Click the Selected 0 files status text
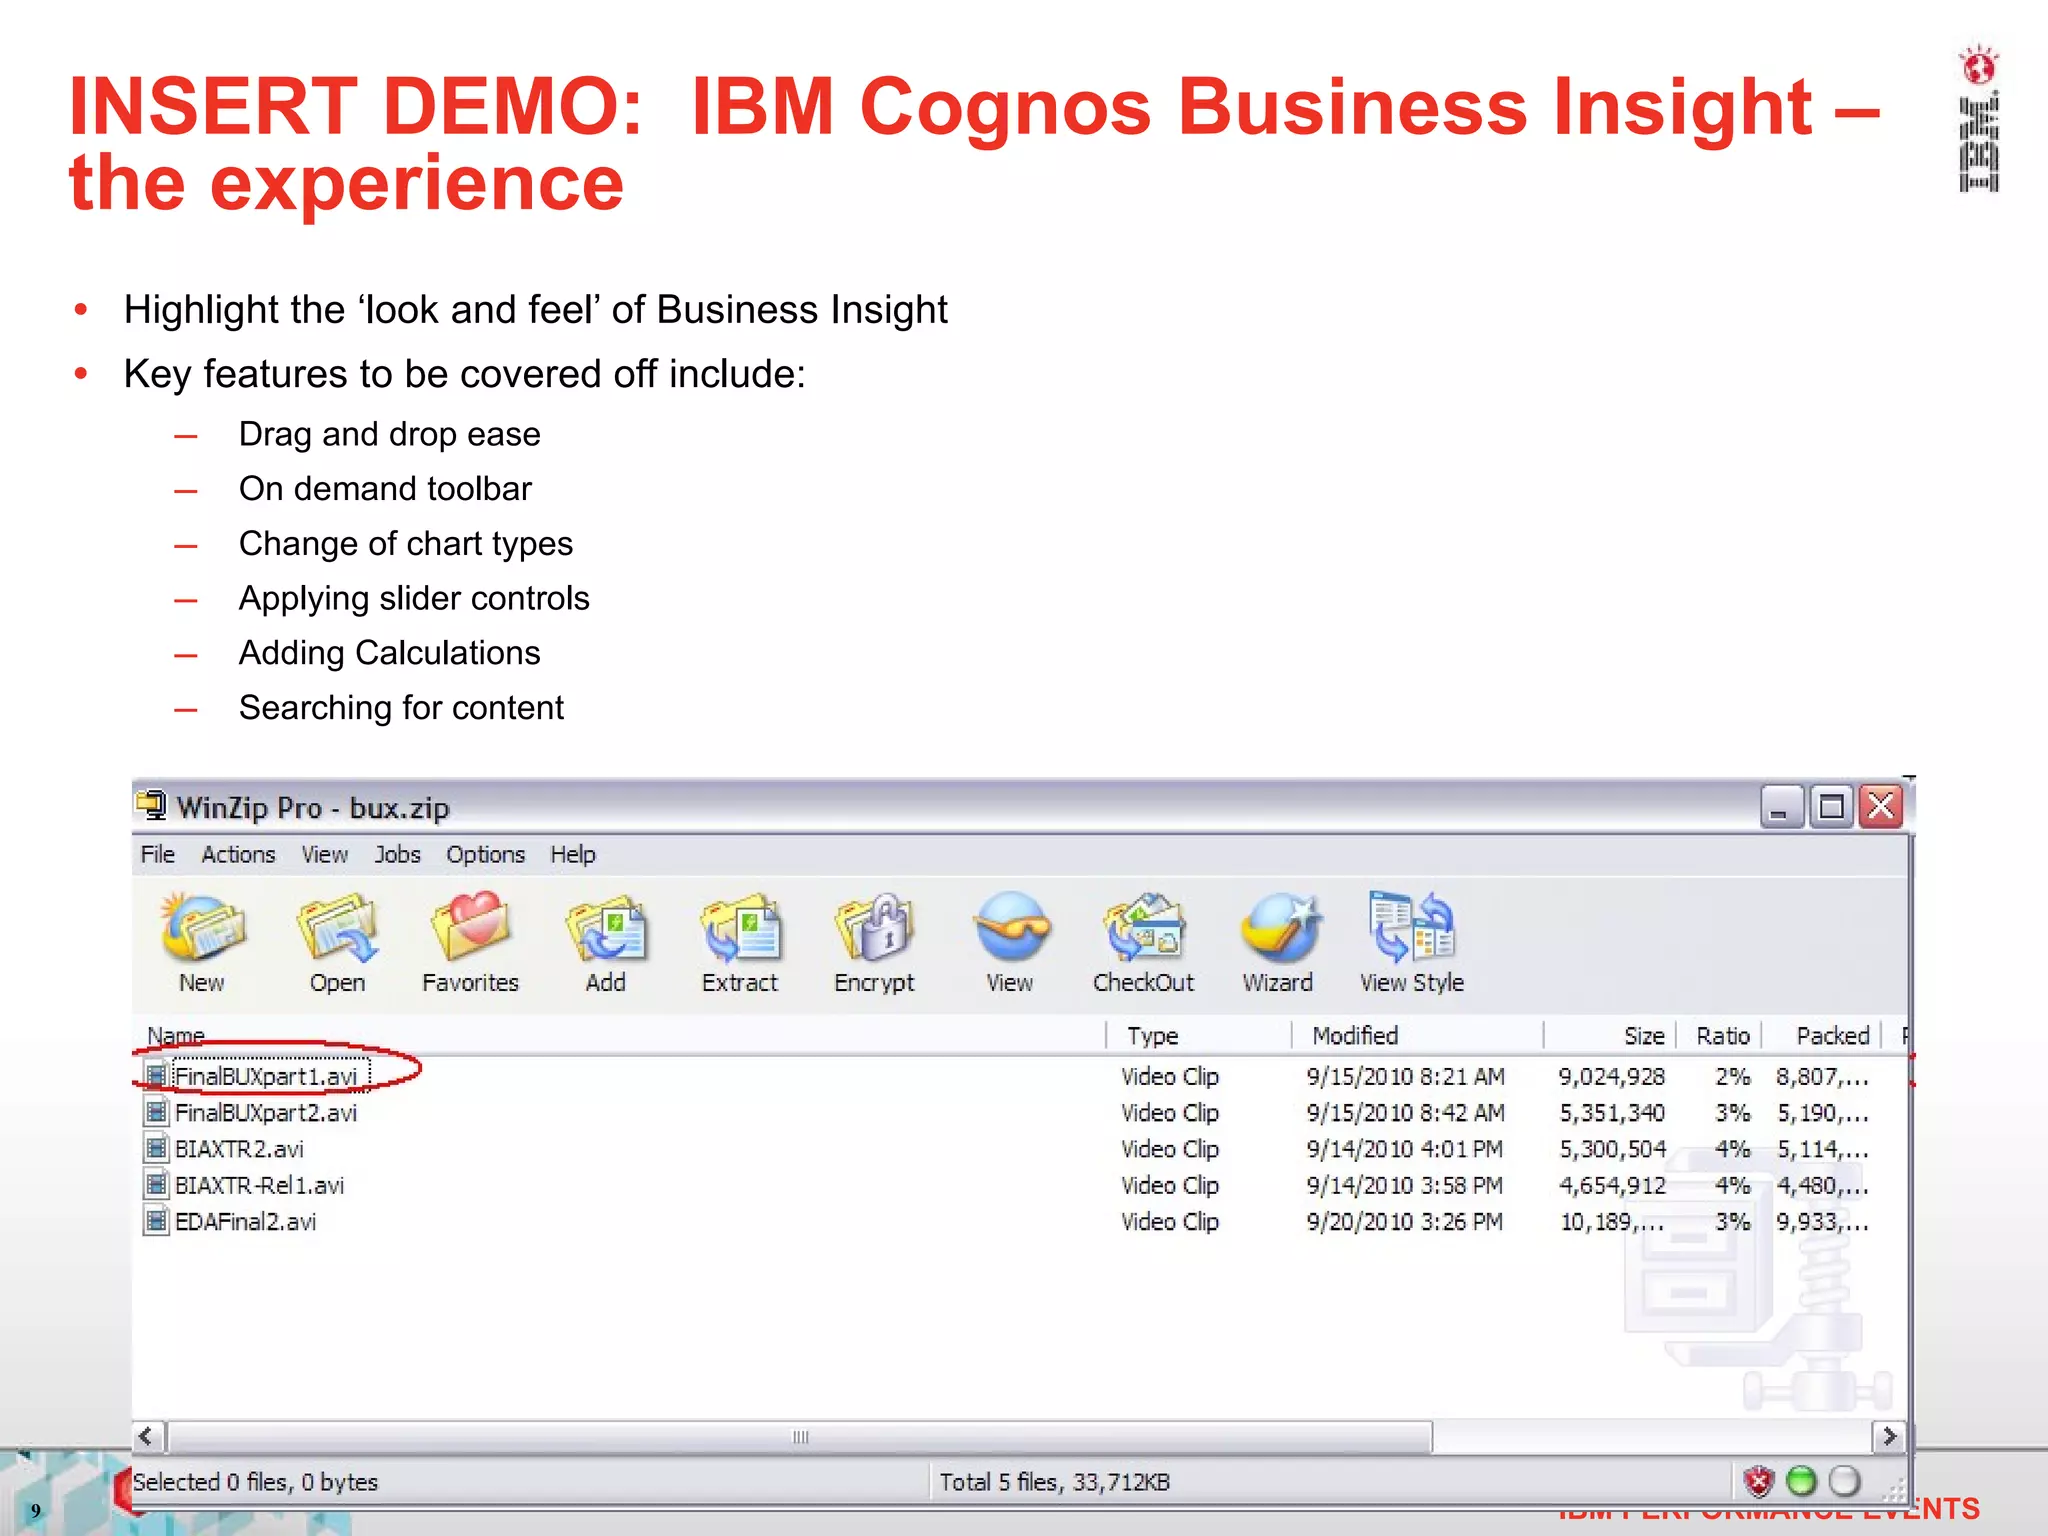This screenshot has height=1536, width=2048. click(x=255, y=1482)
